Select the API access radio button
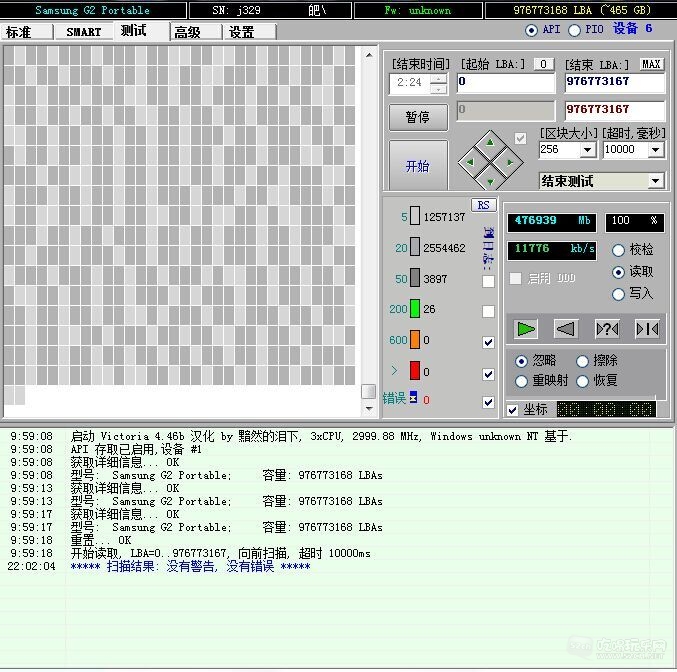 pyautogui.click(x=531, y=30)
